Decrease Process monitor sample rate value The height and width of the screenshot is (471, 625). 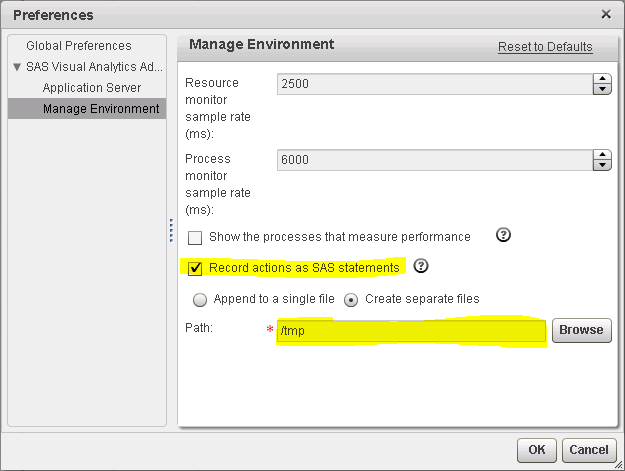602,165
